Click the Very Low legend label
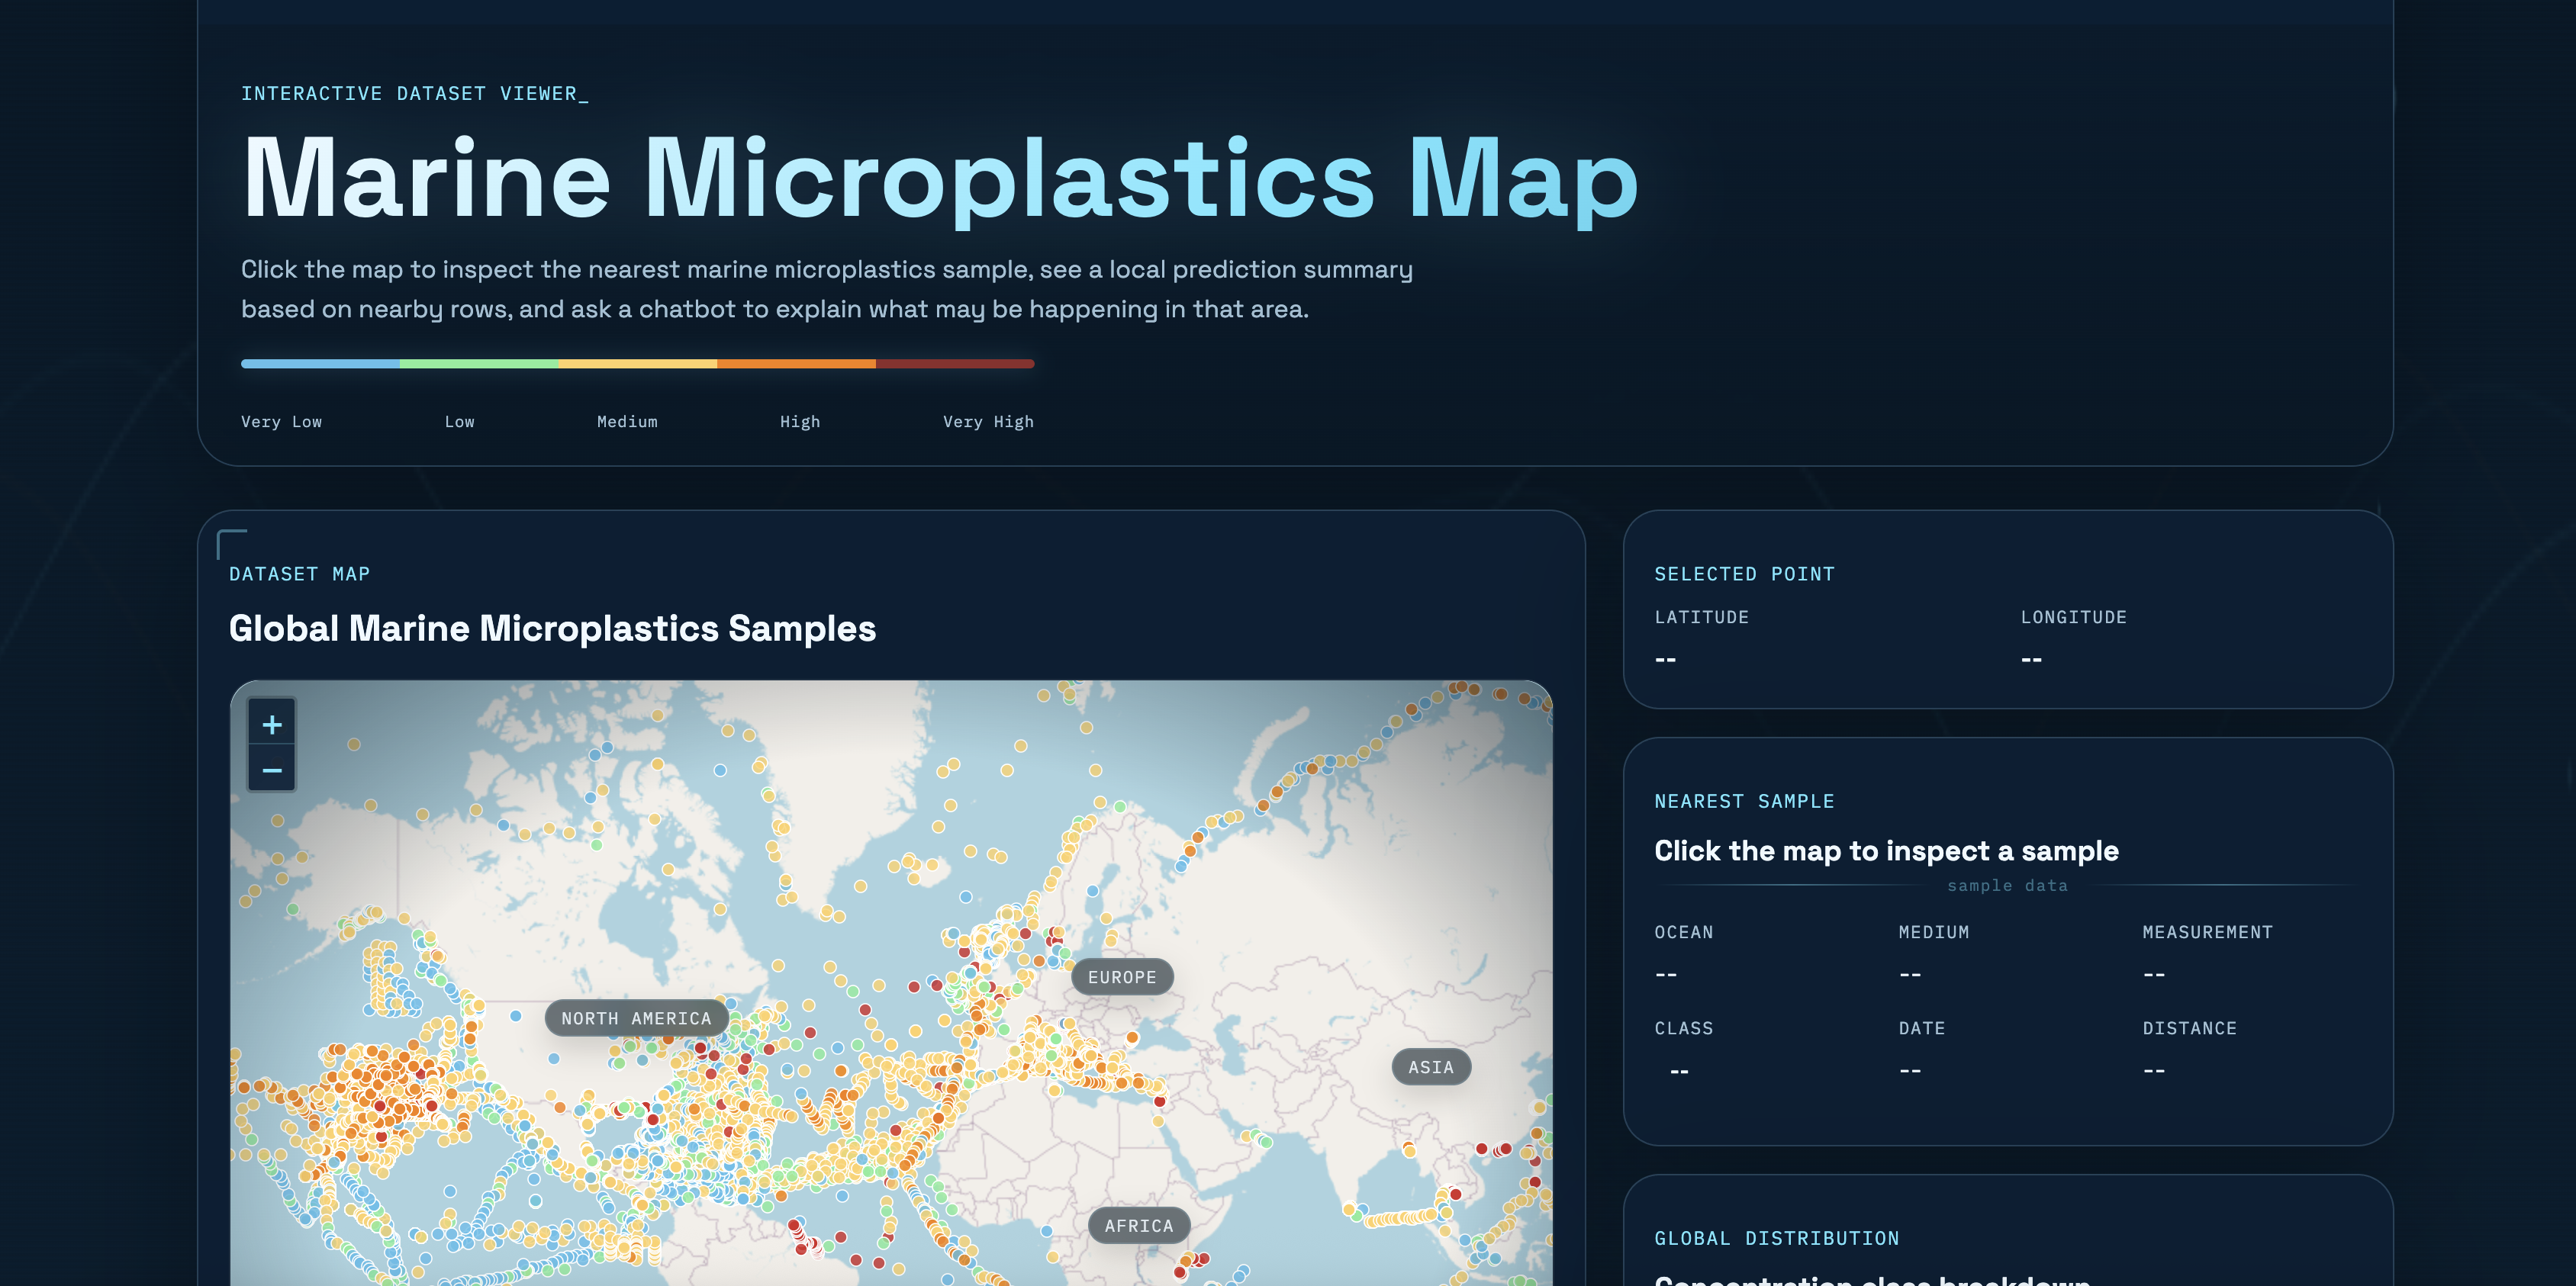Screen dimensions: 2576x1286 pyautogui.click(x=281, y=422)
